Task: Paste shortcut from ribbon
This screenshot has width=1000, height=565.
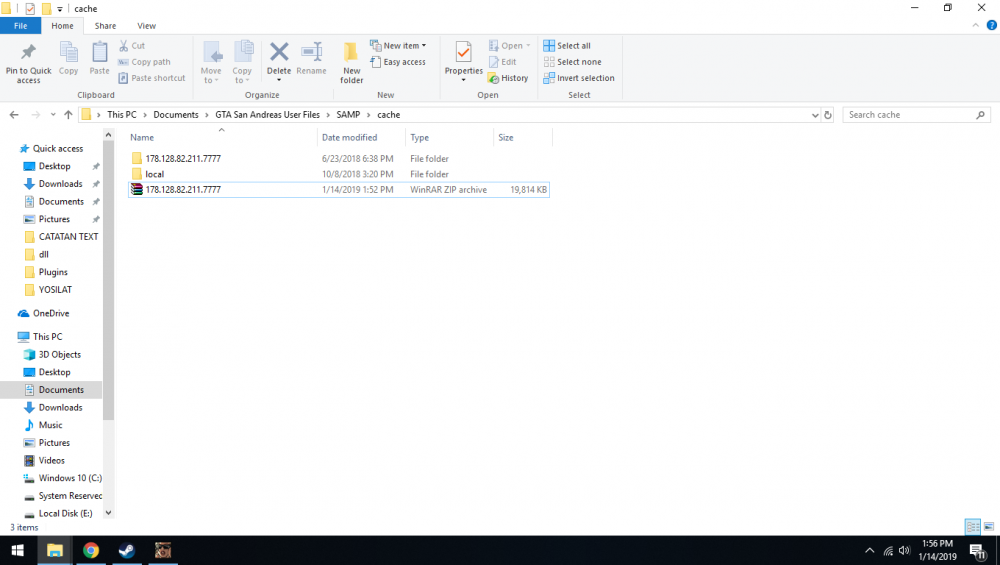Action: [152, 78]
